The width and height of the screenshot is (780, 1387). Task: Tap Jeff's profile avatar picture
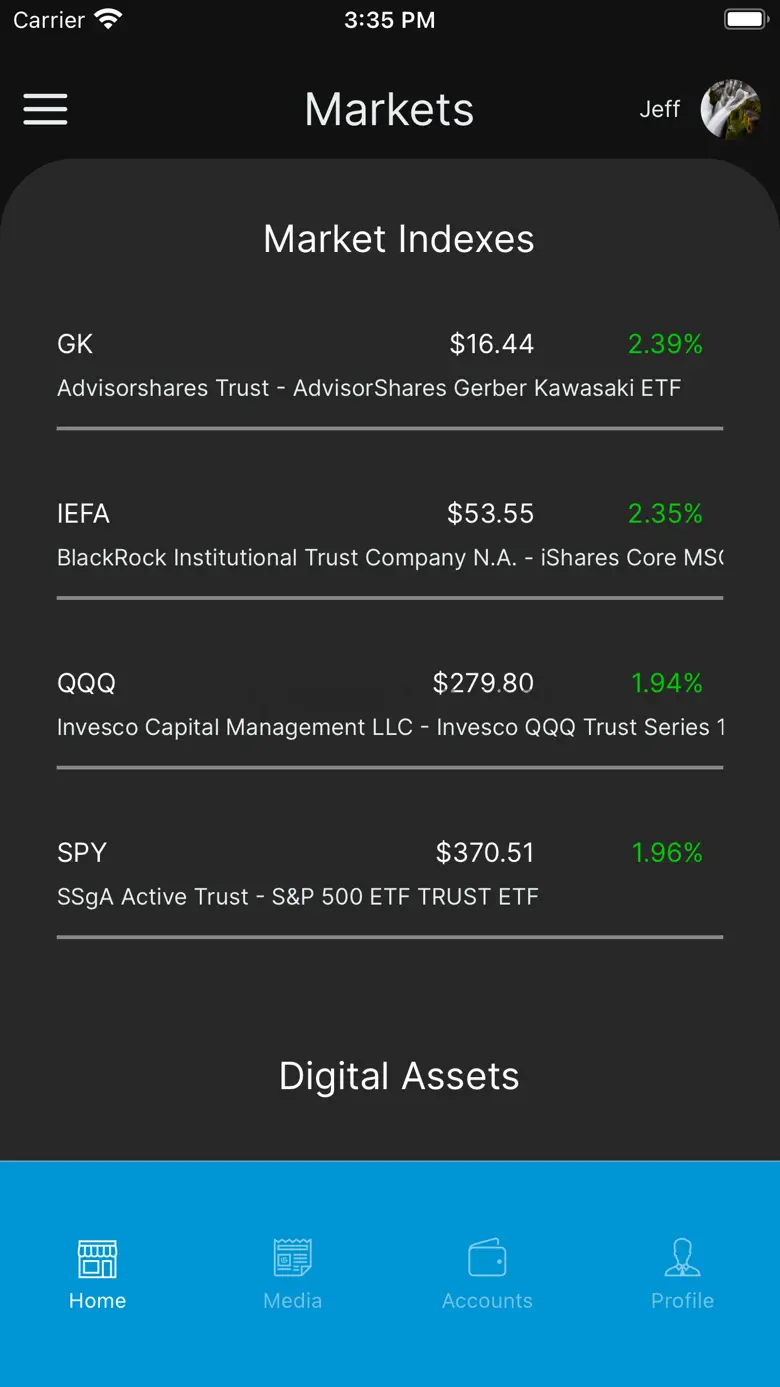(730, 109)
